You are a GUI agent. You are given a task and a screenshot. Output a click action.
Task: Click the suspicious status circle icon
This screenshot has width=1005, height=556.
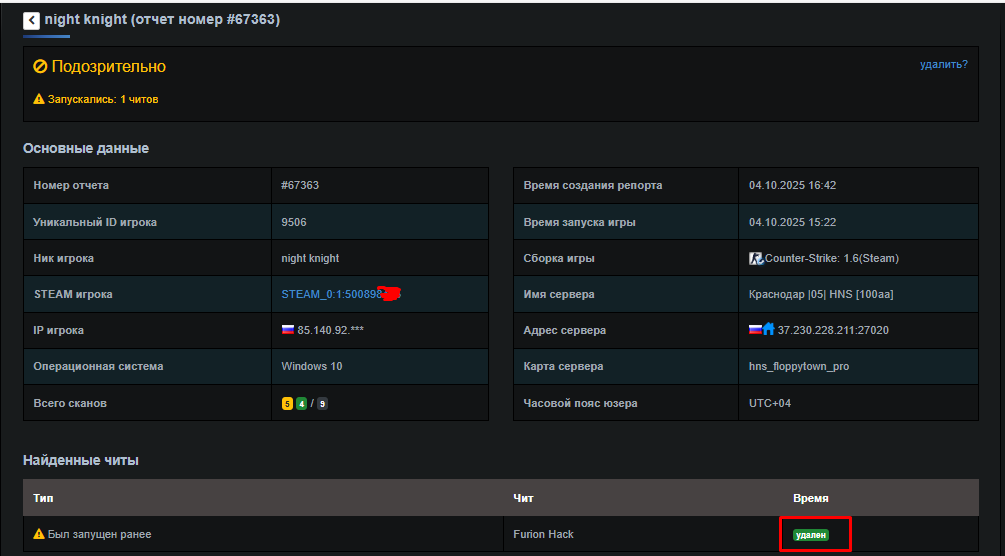(x=40, y=67)
